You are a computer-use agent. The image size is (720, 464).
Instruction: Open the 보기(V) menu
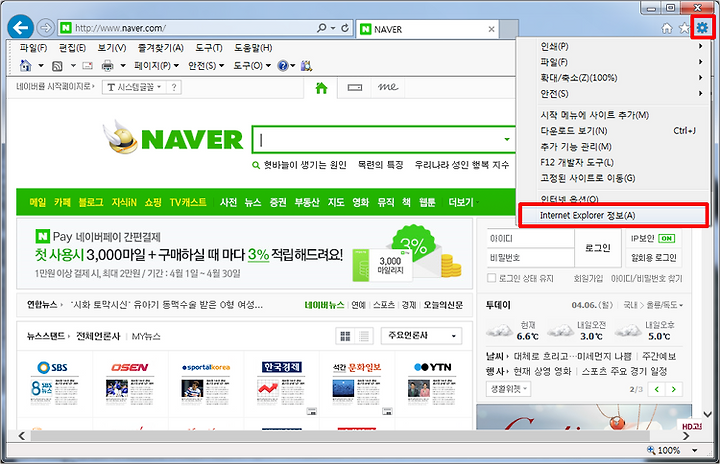click(x=112, y=48)
